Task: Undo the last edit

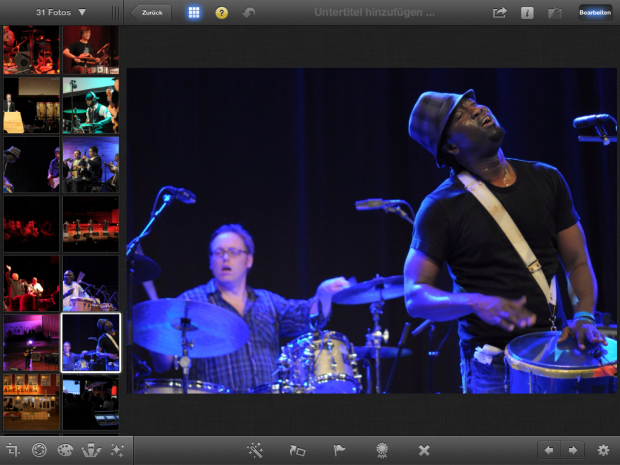Action: (249, 13)
